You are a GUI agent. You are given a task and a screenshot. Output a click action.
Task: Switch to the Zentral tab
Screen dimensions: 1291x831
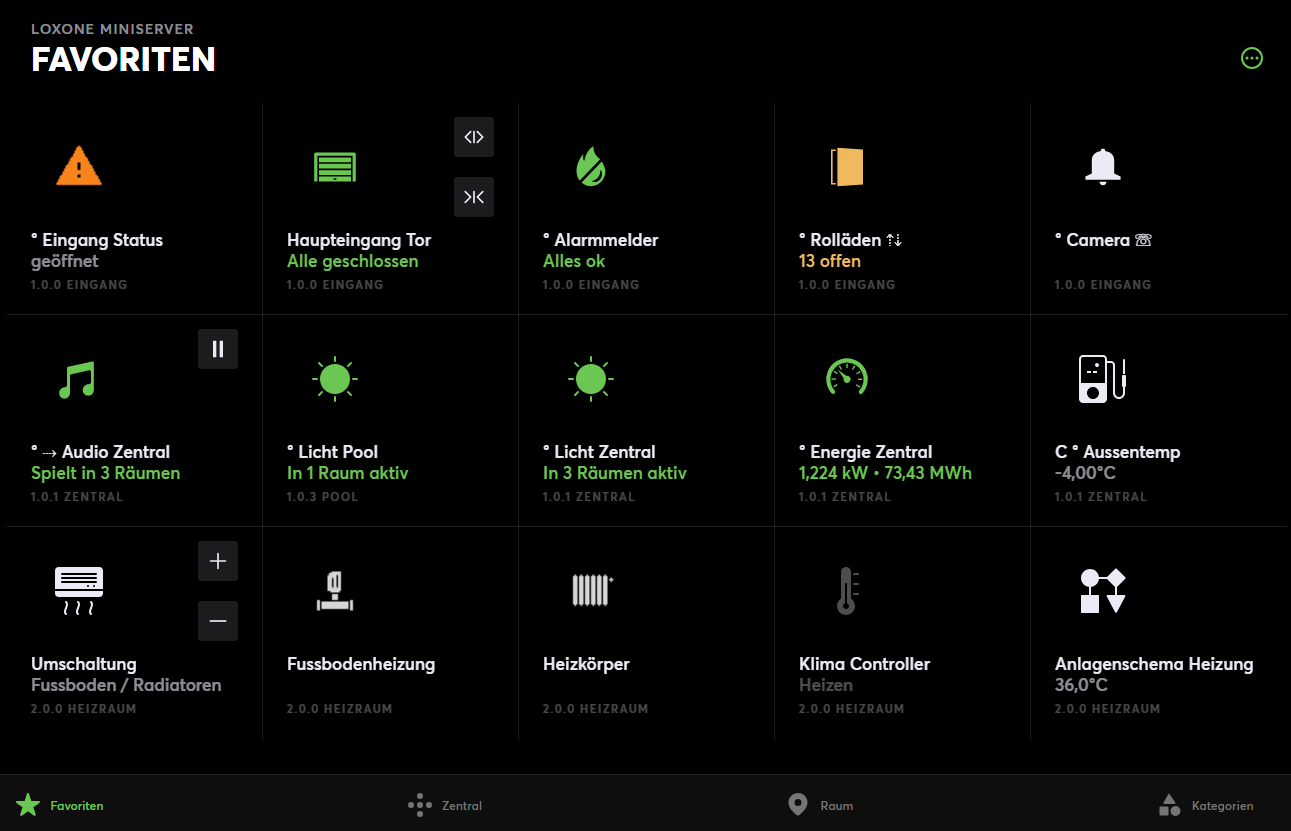coord(445,805)
